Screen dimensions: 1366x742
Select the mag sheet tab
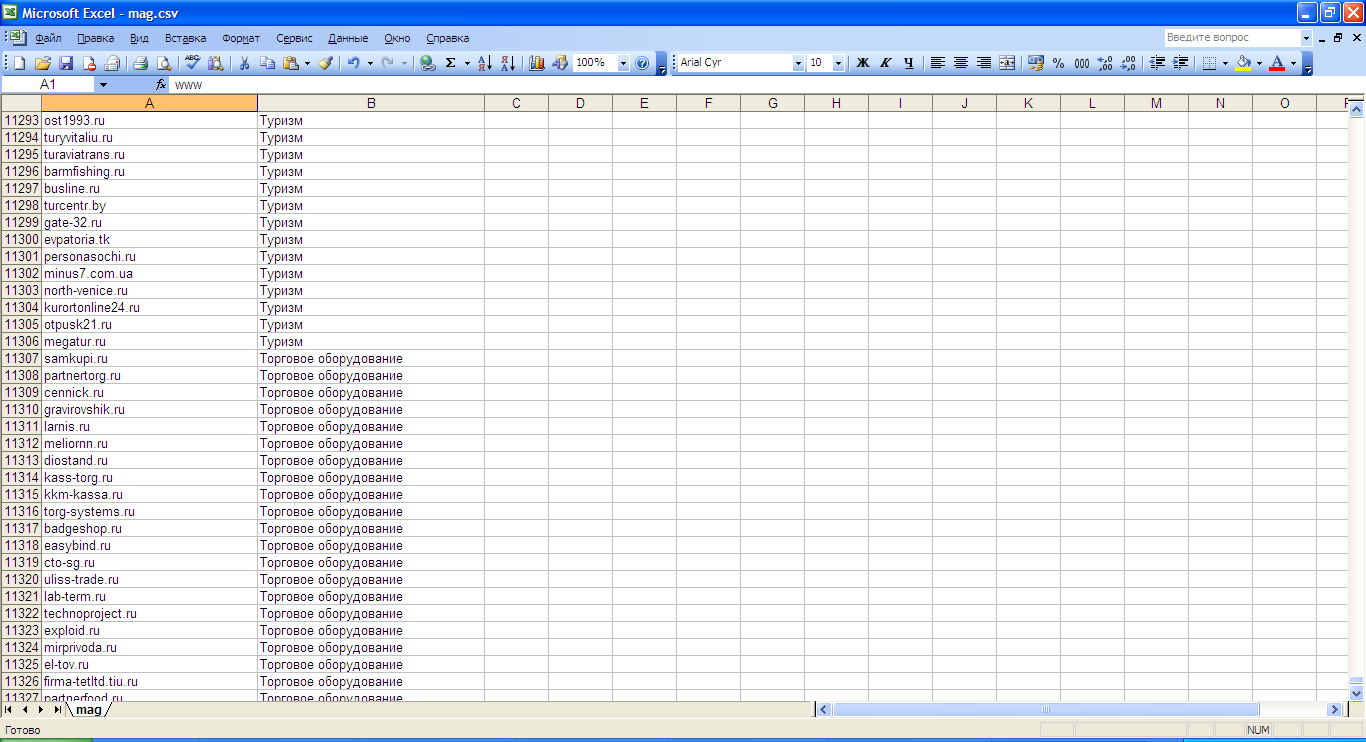[x=89, y=709]
